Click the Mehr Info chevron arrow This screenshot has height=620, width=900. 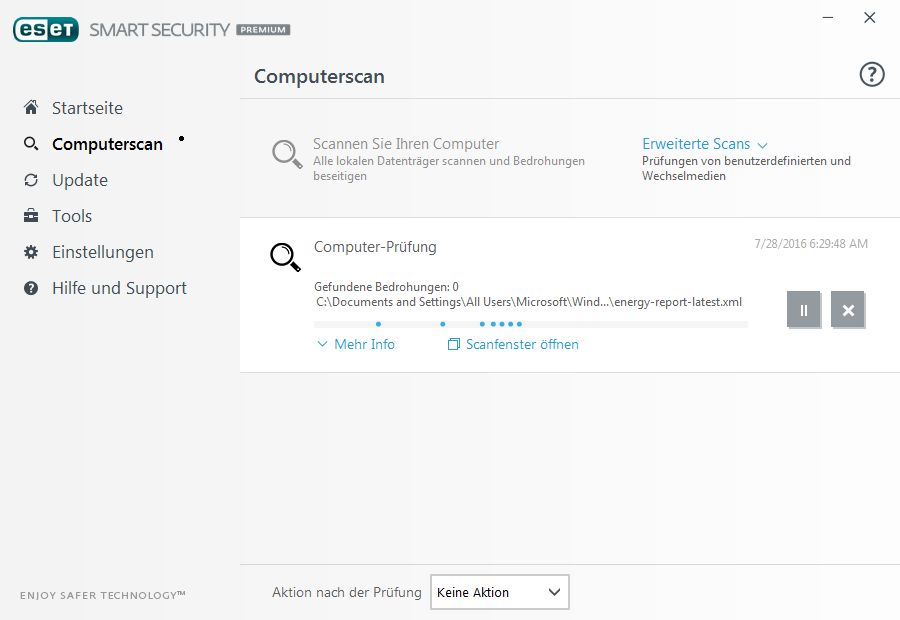(323, 344)
